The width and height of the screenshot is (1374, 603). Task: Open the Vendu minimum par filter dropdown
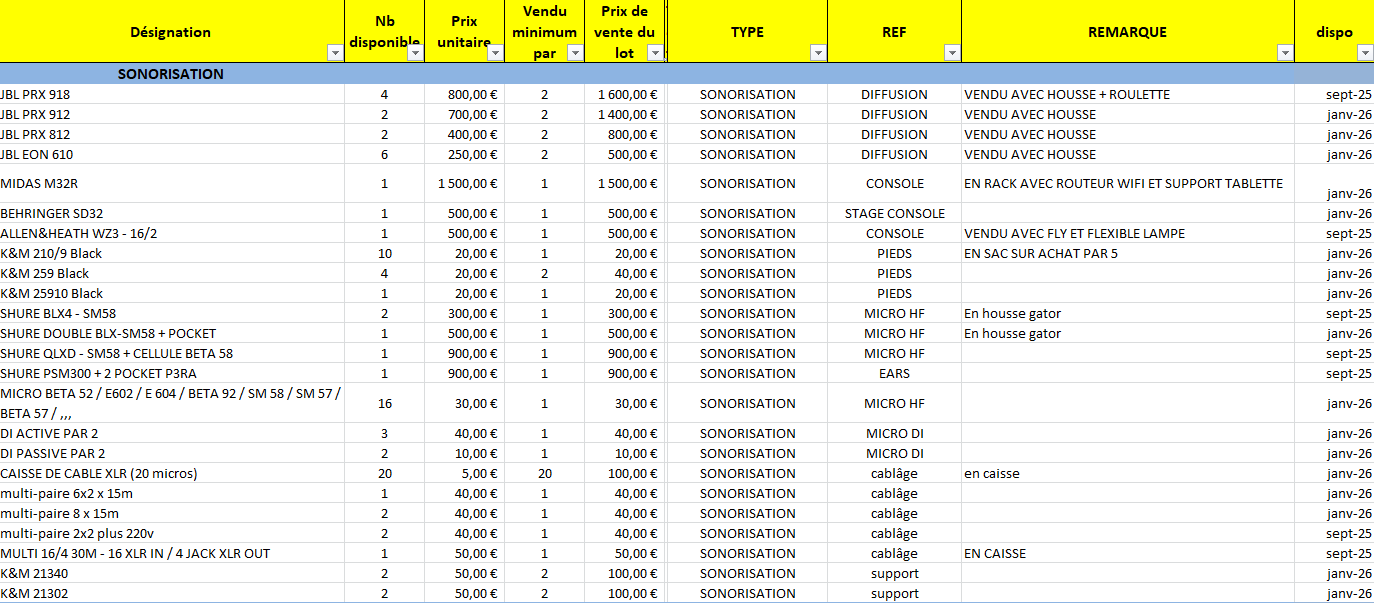[575, 53]
